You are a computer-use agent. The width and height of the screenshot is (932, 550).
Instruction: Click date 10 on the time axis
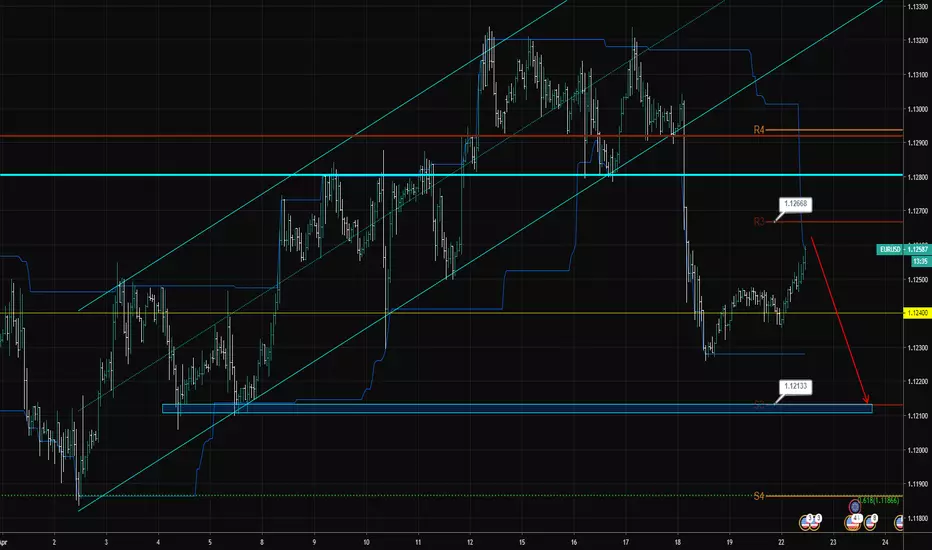click(x=366, y=542)
